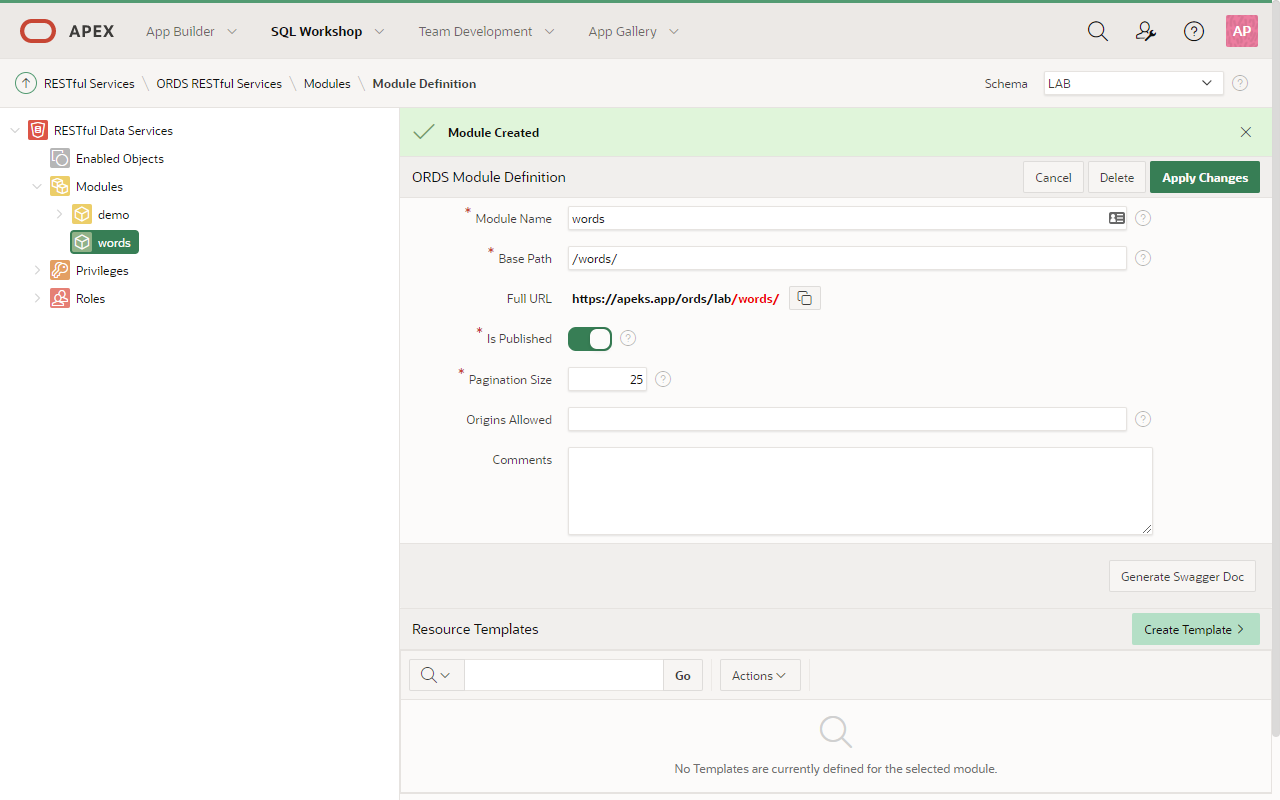Click the Go search button

(x=683, y=675)
